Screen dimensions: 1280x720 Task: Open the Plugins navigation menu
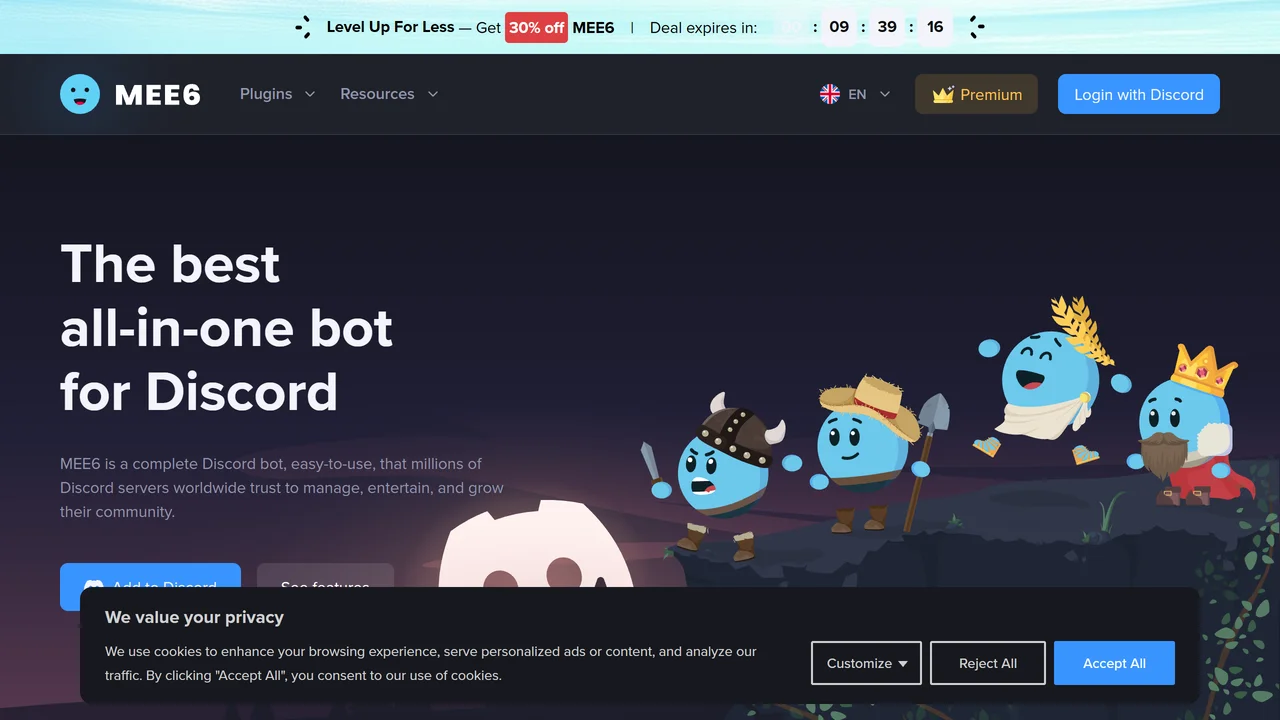click(x=277, y=94)
